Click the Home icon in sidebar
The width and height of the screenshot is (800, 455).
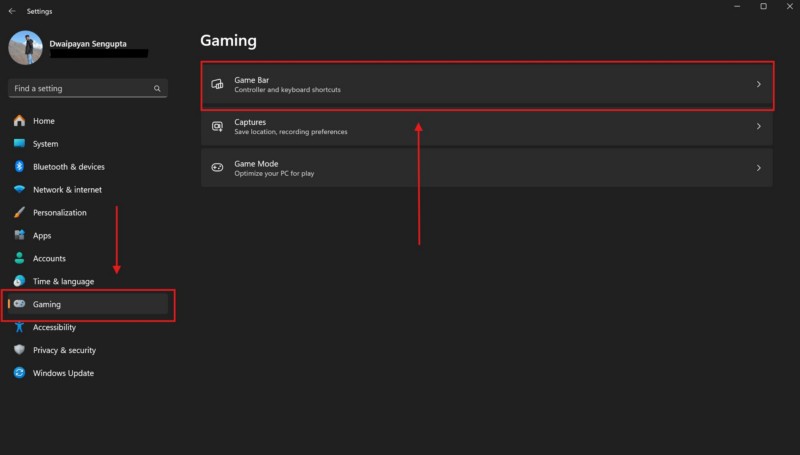[19, 121]
